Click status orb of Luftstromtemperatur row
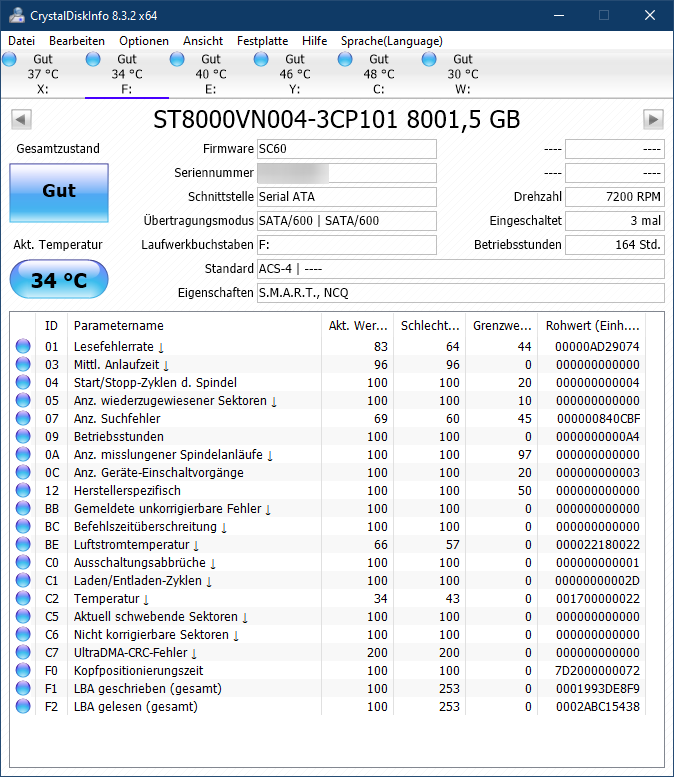674x777 pixels. 23,544
